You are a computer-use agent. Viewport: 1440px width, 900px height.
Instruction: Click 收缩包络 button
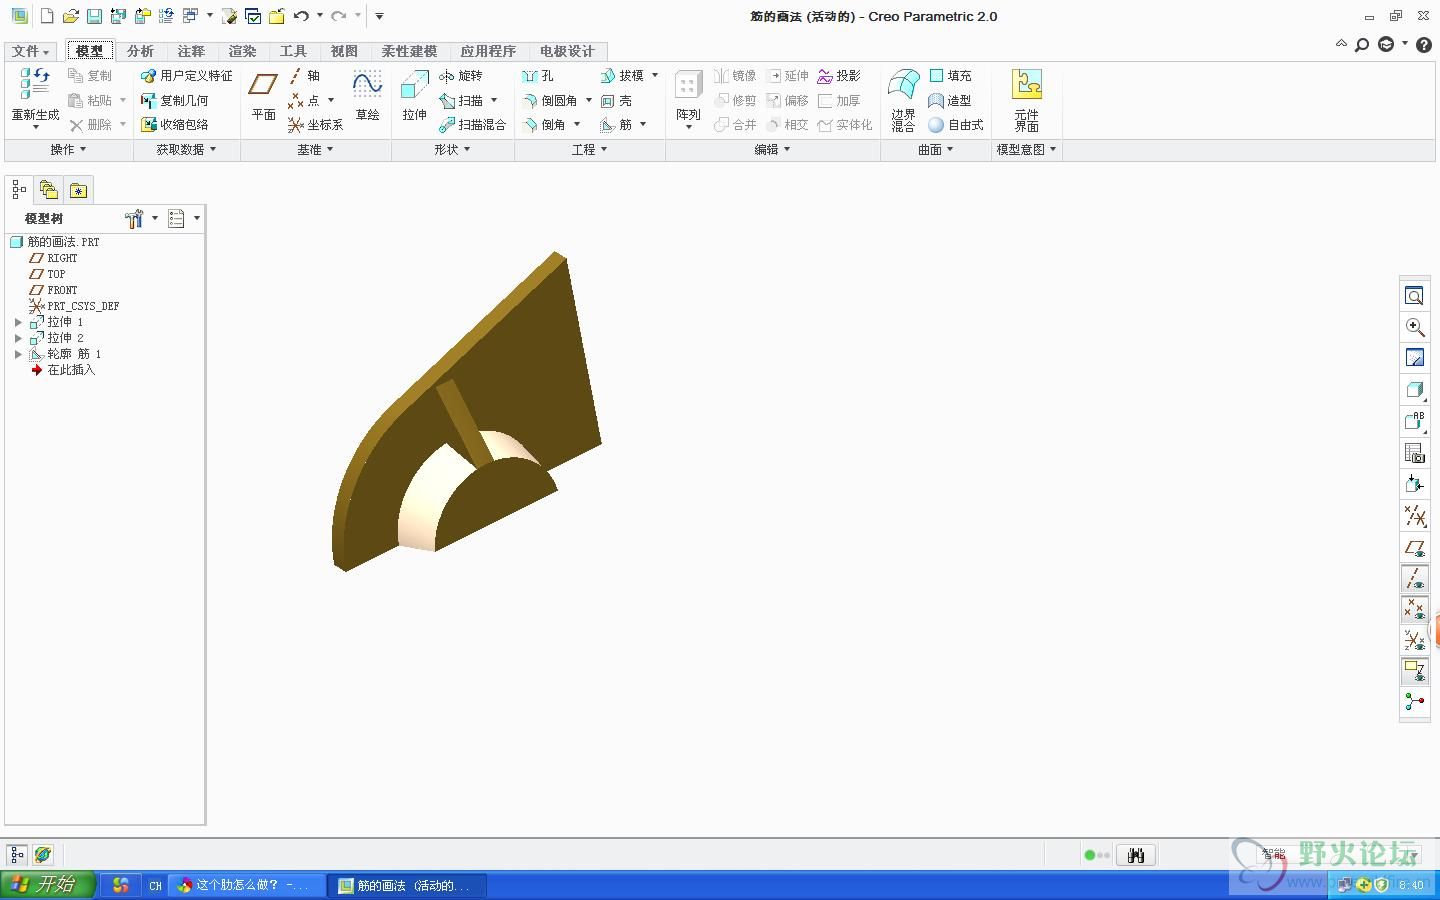[174, 125]
